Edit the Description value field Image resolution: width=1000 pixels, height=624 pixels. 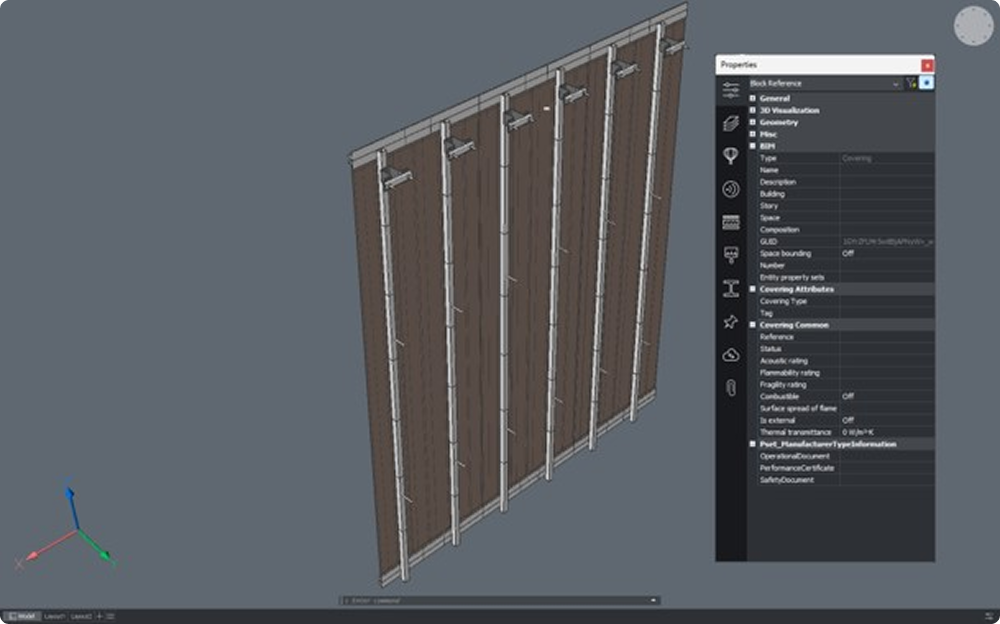tap(887, 182)
